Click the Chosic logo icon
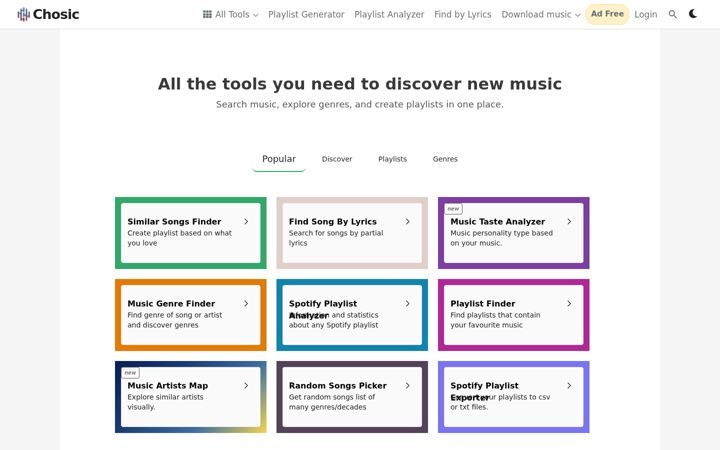The width and height of the screenshot is (720, 450). pyautogui.click(x=23, y=15)
